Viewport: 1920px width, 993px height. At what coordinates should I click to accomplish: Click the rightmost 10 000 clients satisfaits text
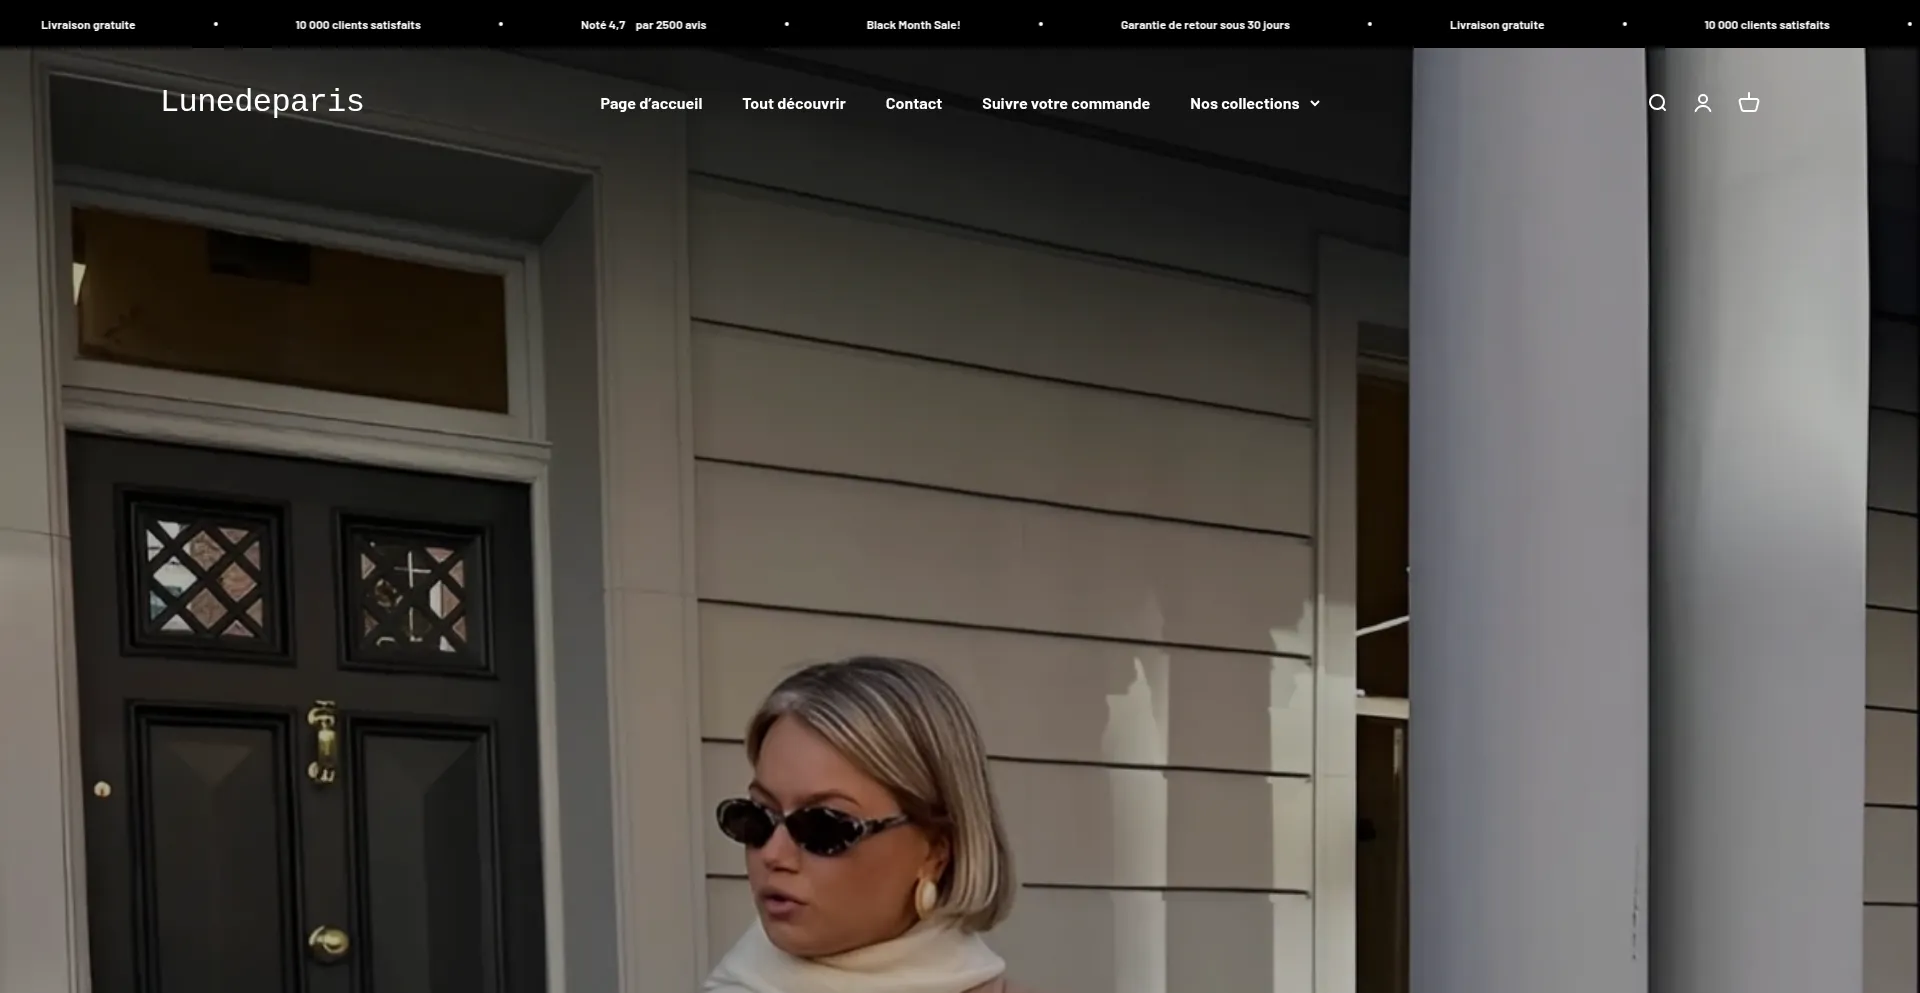1766,25
